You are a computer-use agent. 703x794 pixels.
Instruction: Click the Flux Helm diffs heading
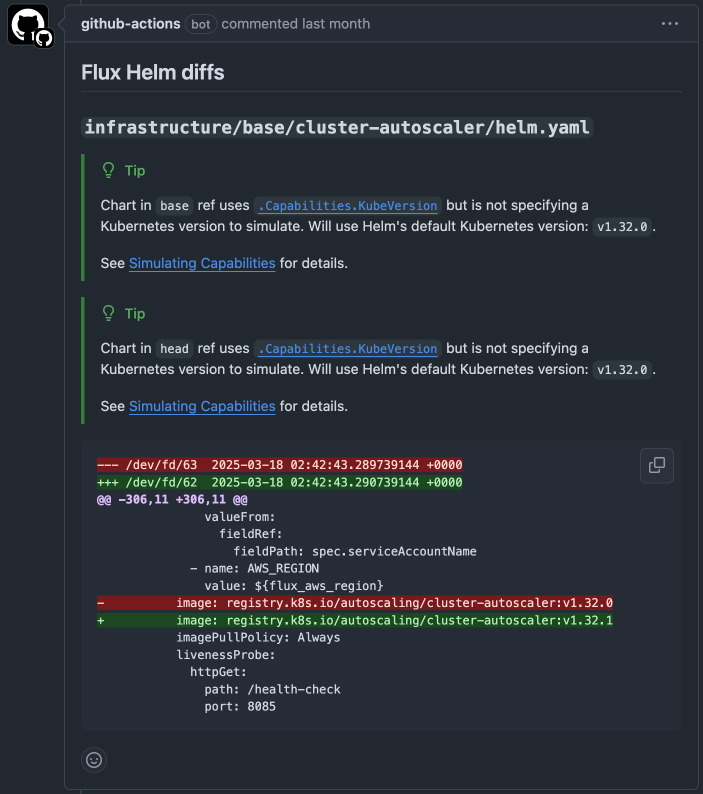point(152,72)
